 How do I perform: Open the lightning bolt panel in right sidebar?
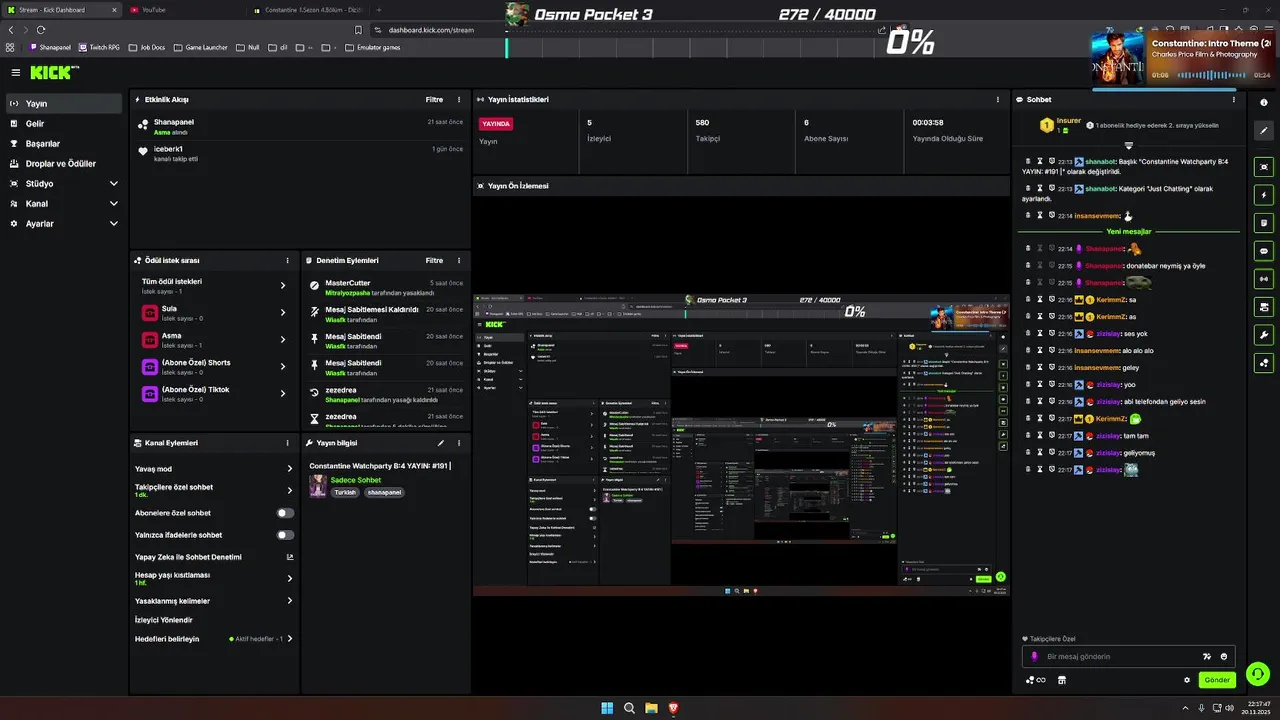click(1264, 195)
